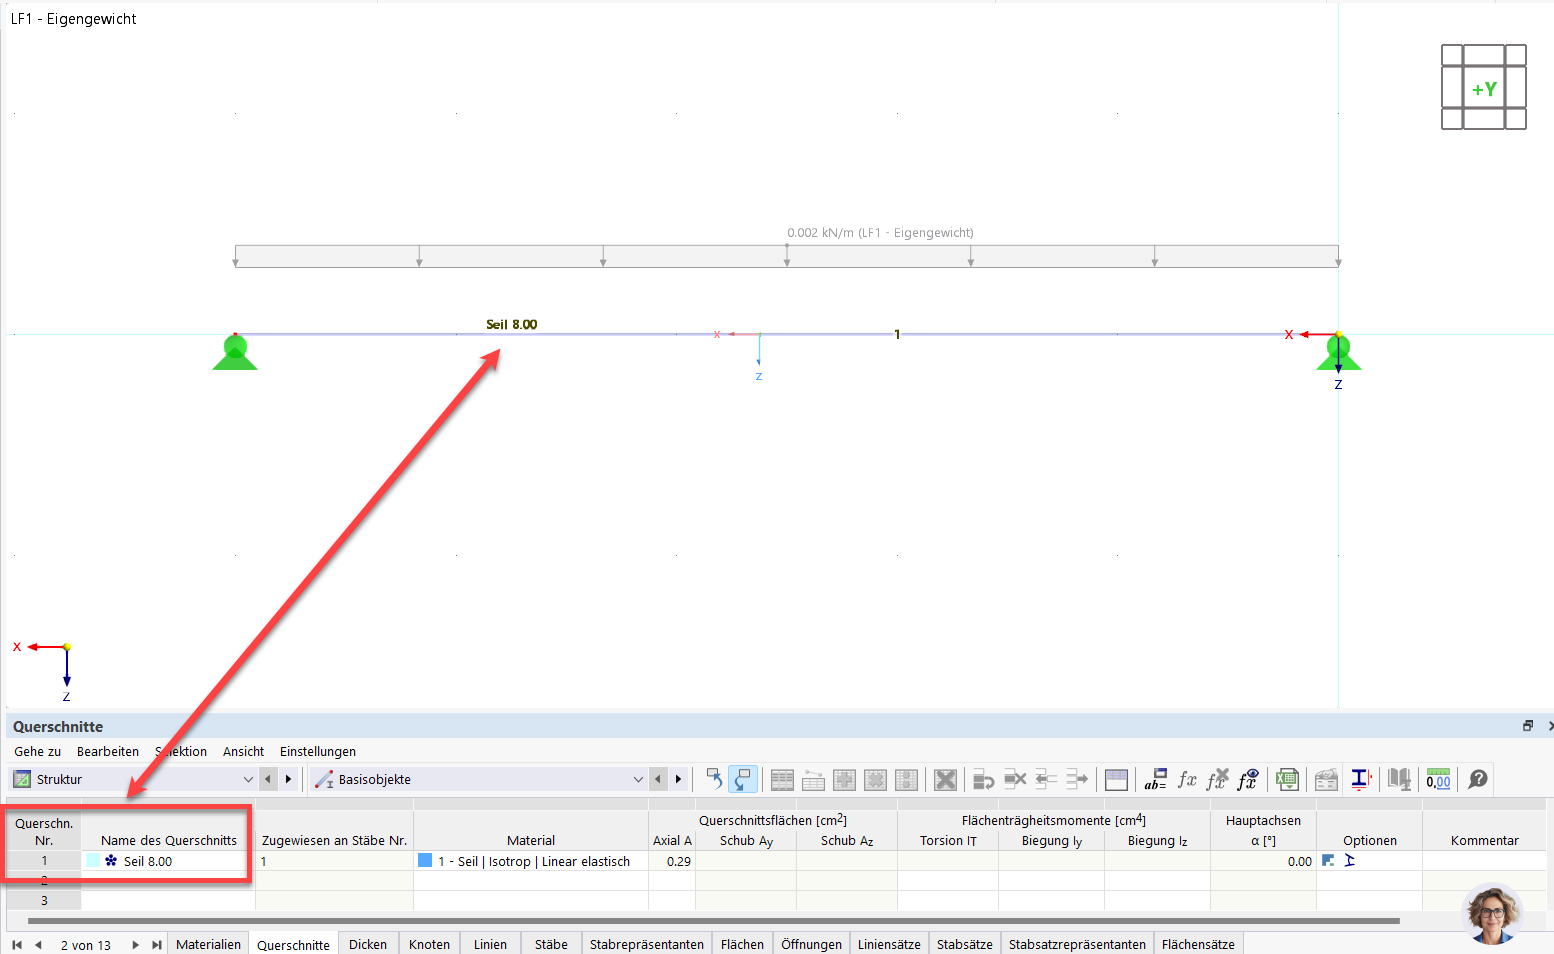
Task: Click the decimal places 0.00 icon
Action: (x=1440, y=779)
